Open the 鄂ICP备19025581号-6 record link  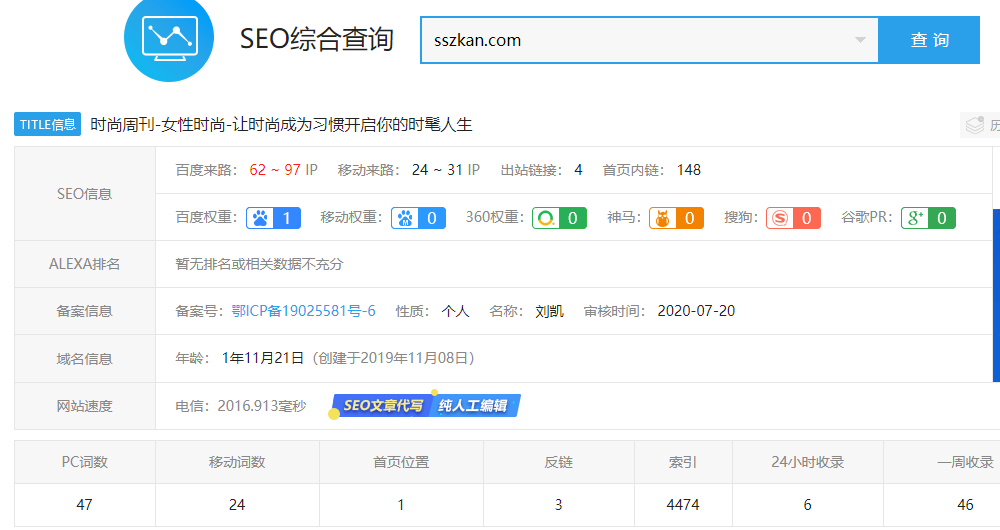(x=303, y=311)
